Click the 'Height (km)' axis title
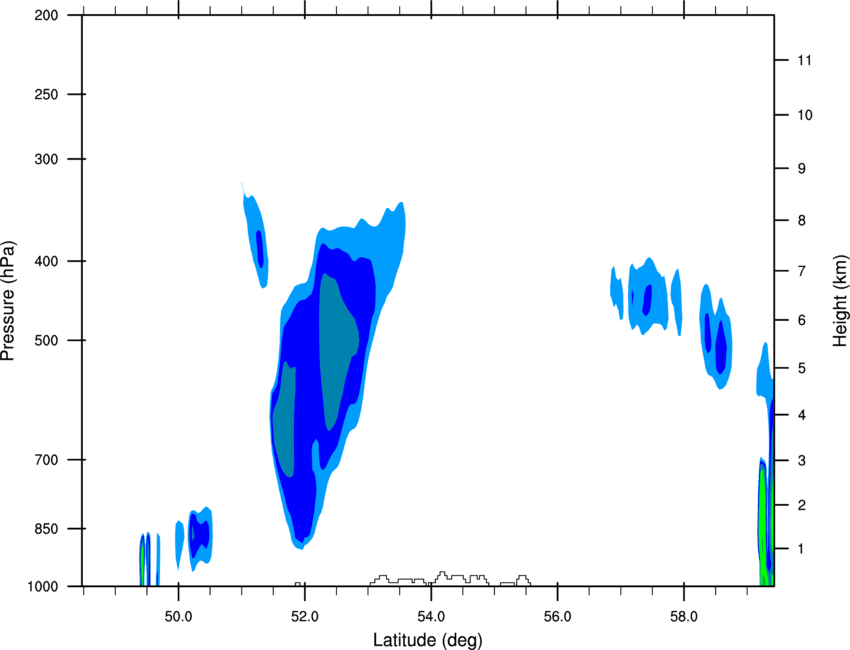The height and width of the screenshot is (650, 850). click(x=840, y=300)
